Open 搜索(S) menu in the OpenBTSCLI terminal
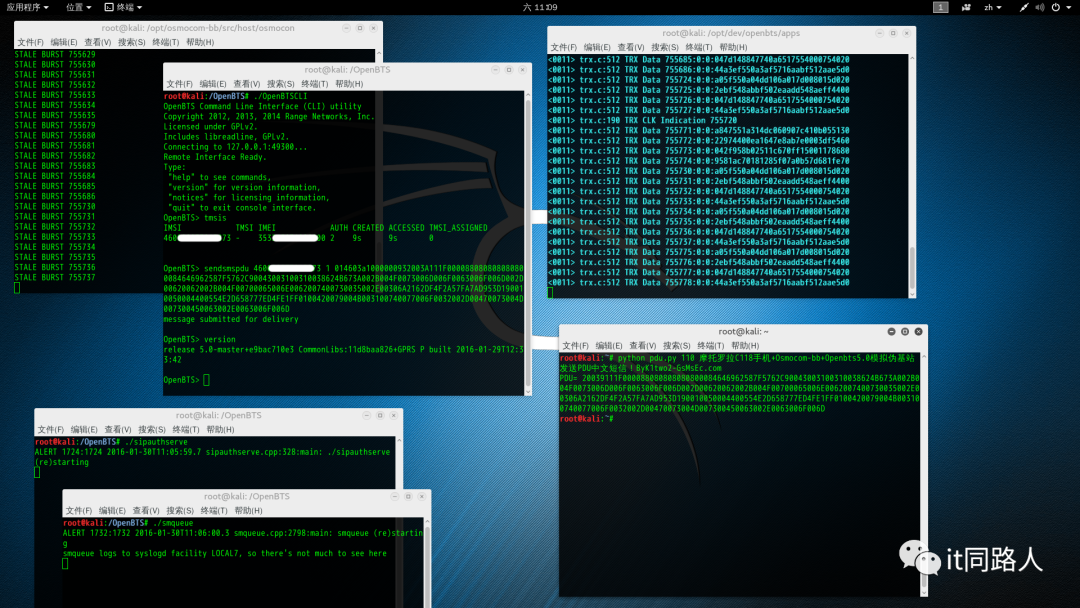This screenshot has width=1080, height=608. point(280,84)
